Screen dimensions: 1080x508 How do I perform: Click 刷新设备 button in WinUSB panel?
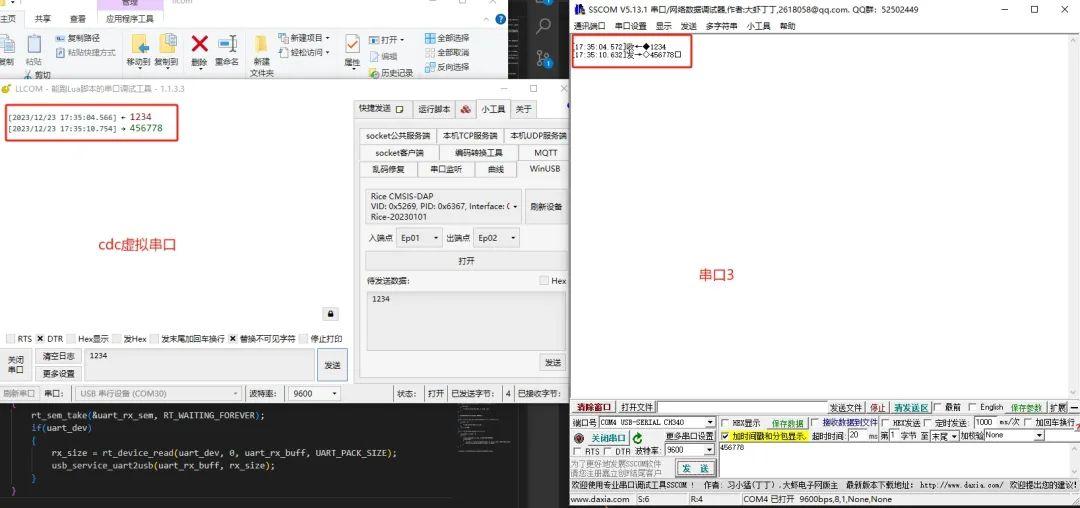pos(546,207)
